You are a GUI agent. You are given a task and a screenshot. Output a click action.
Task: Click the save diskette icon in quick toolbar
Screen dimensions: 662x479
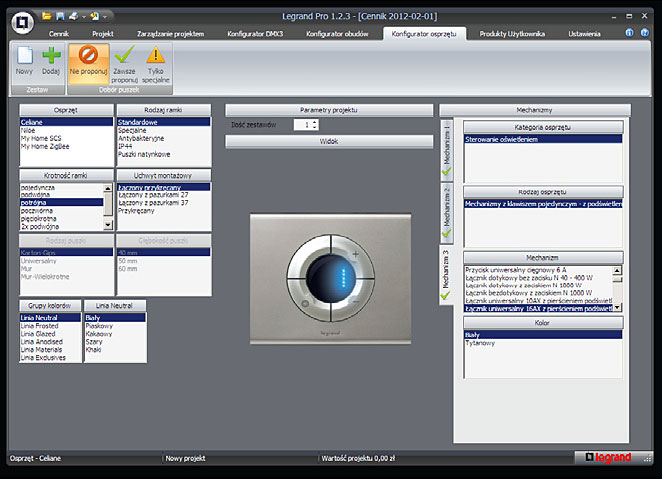pyautogui.click(x=60, y=16)
